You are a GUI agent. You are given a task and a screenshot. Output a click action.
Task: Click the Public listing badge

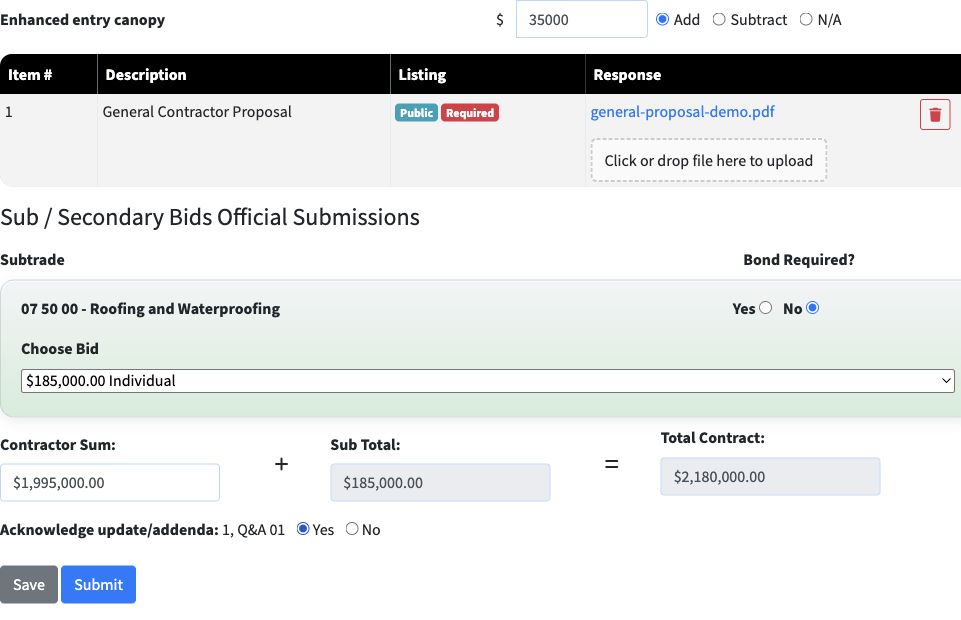click(416, 113)
